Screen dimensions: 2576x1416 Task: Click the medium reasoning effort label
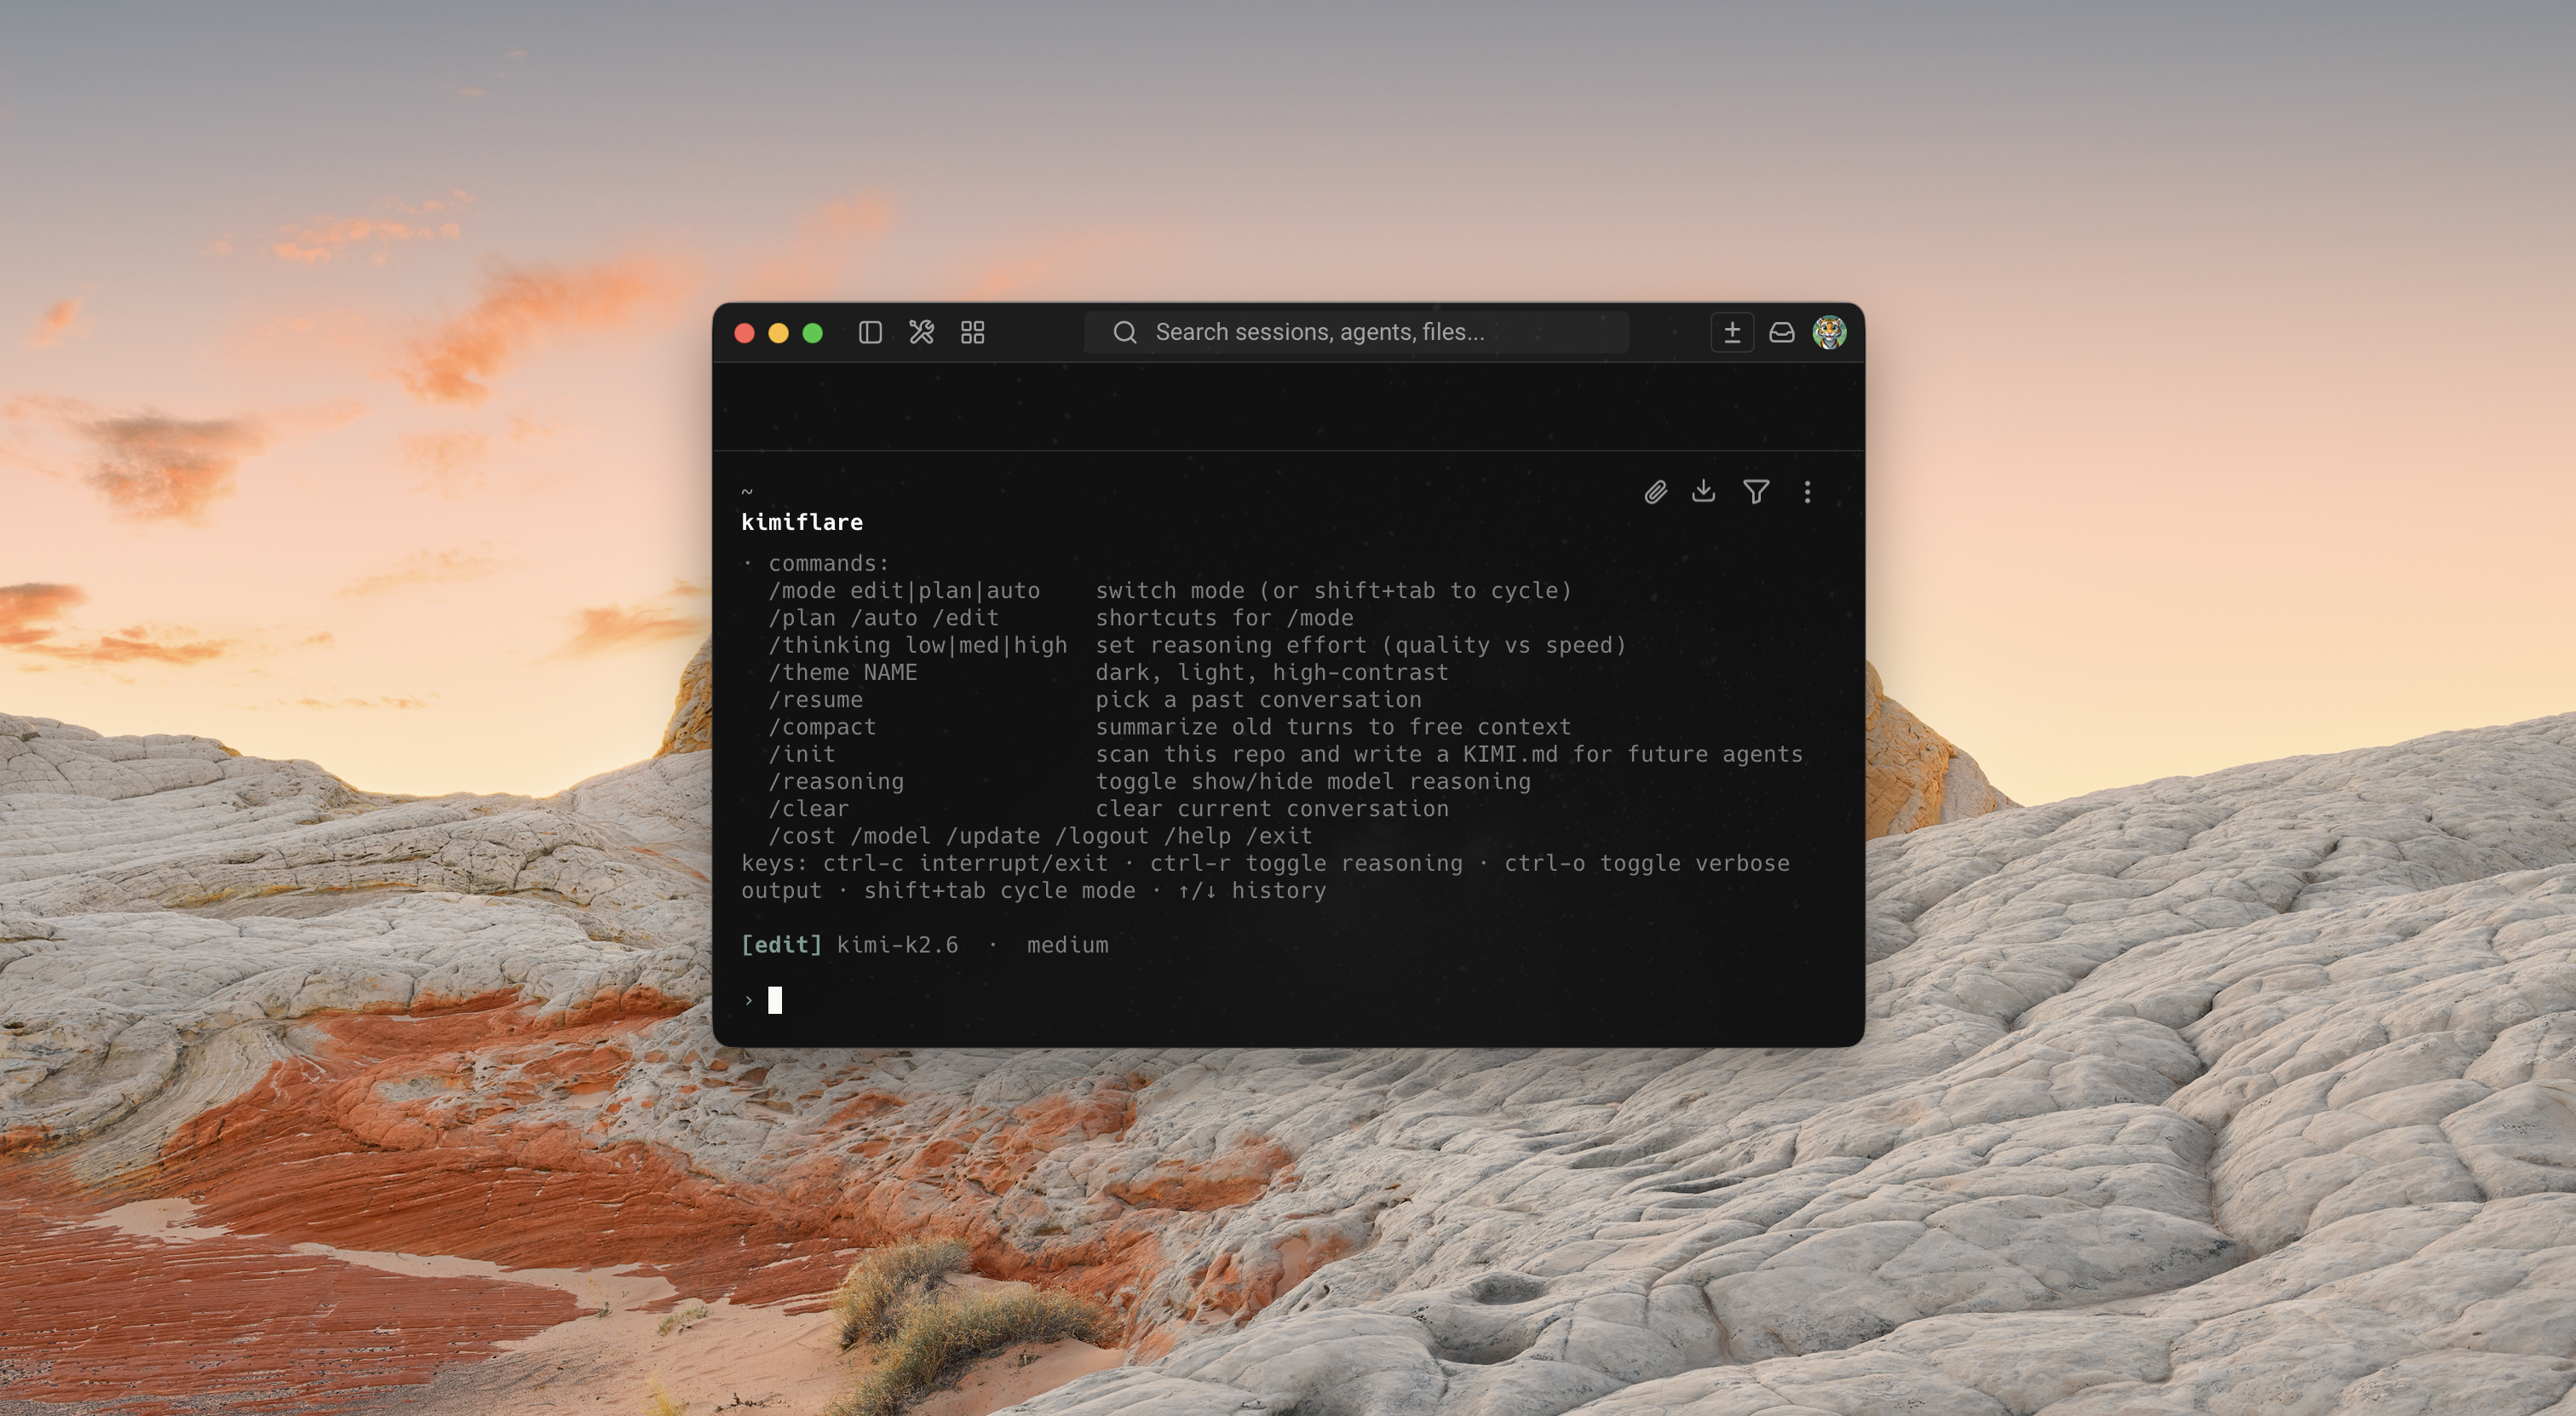point(1067,945)
